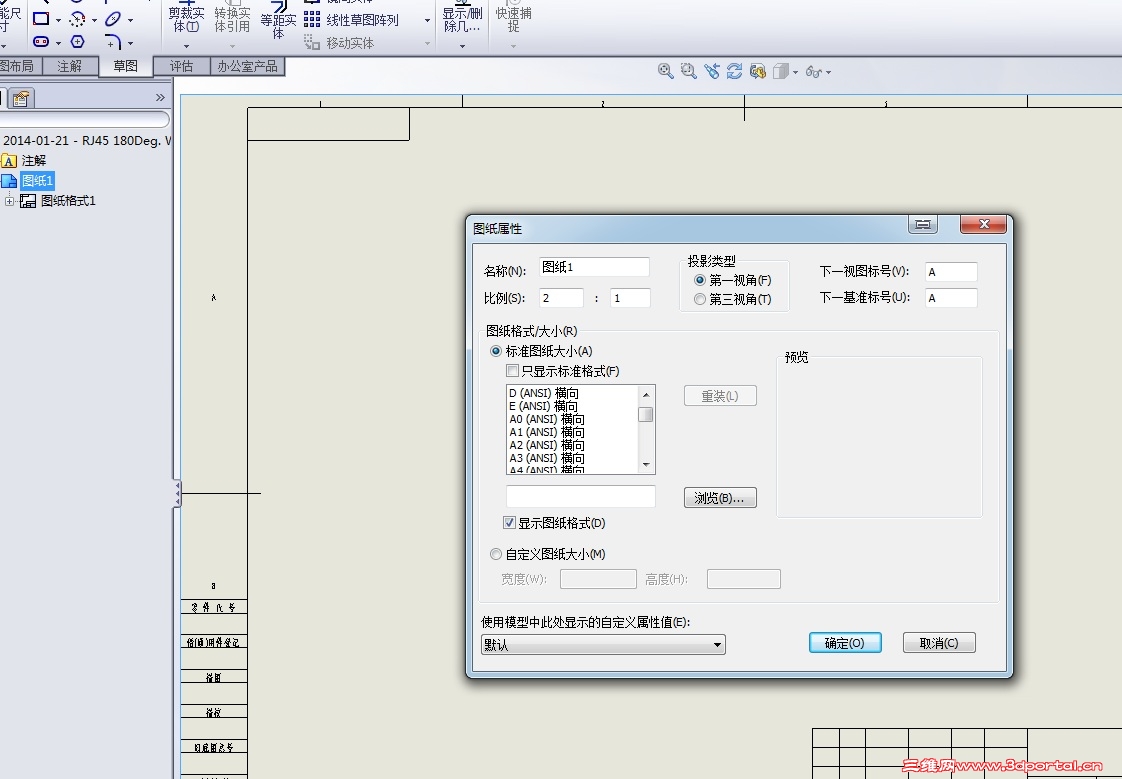Switch to the Evaluate (评估) tab
1122x779 pixels.
pyautogui.click(x=182, y=67)
